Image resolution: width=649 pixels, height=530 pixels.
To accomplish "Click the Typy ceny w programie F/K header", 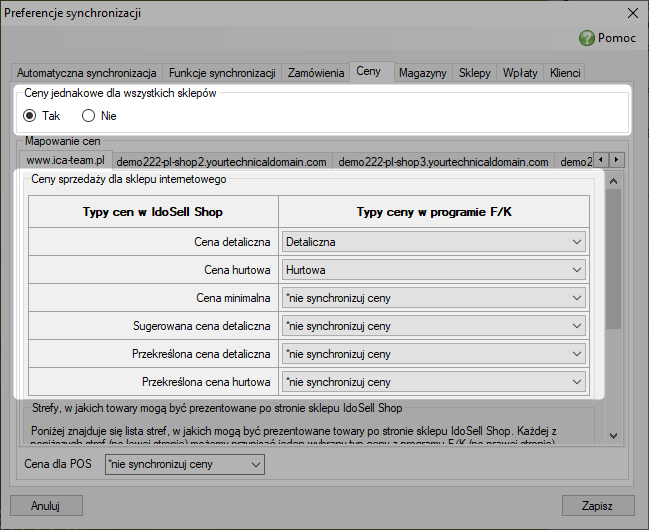I will [x=434, y=212].
